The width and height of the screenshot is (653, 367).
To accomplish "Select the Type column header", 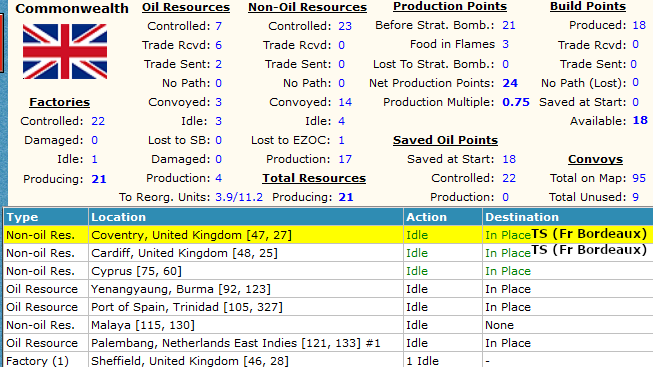I will coord(46,217).
